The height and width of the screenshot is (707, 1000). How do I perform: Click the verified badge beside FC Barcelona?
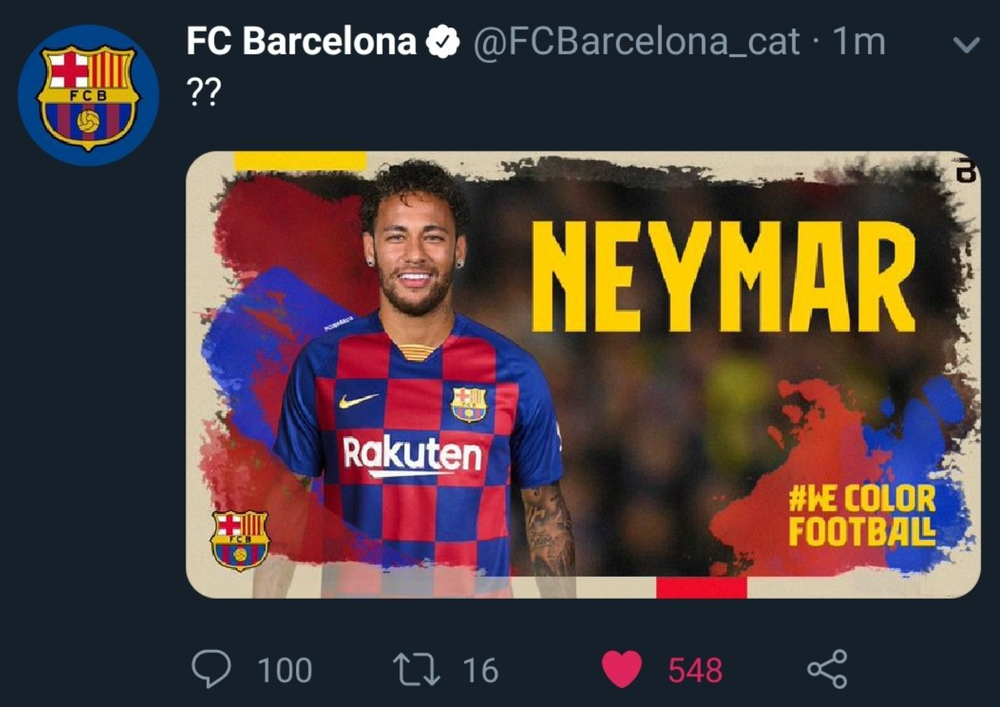[x=443, y=42]
